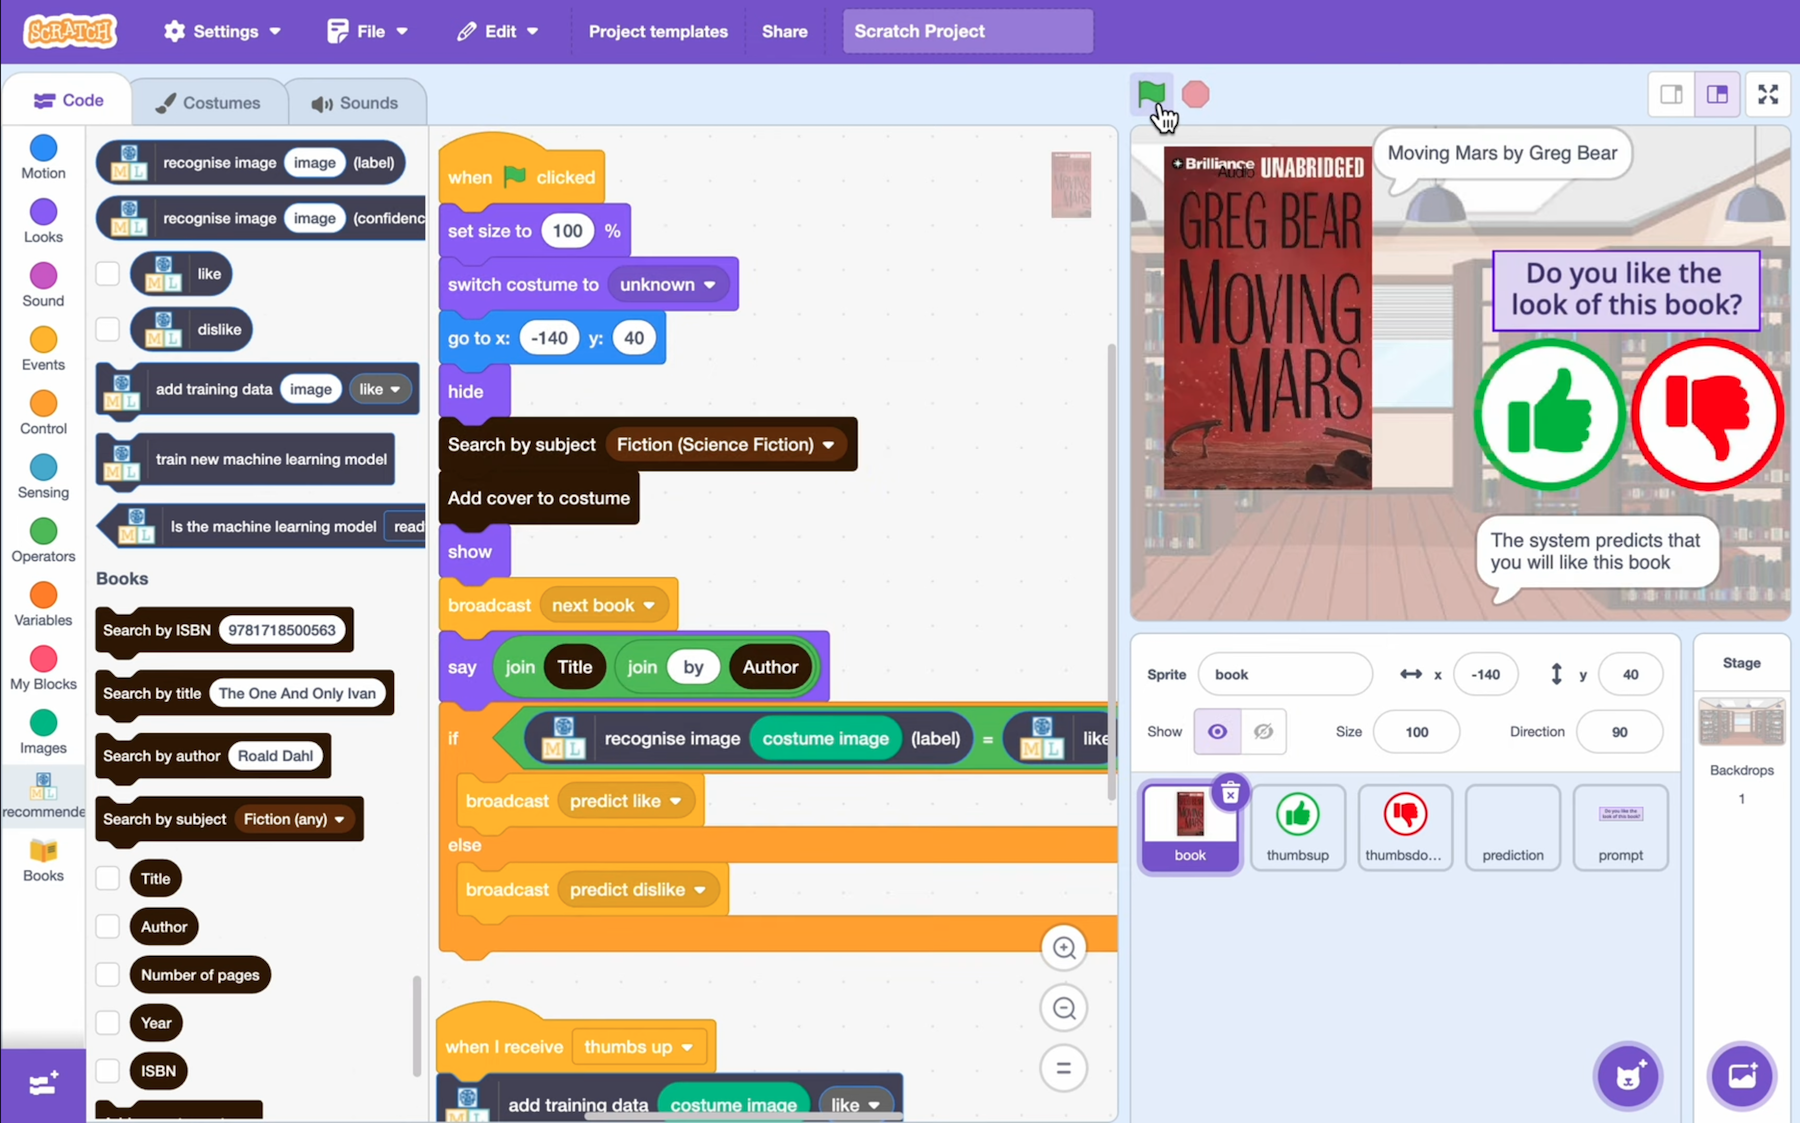
Task: Edit the sprite Size value
Action: click(x=1416, y=732)
